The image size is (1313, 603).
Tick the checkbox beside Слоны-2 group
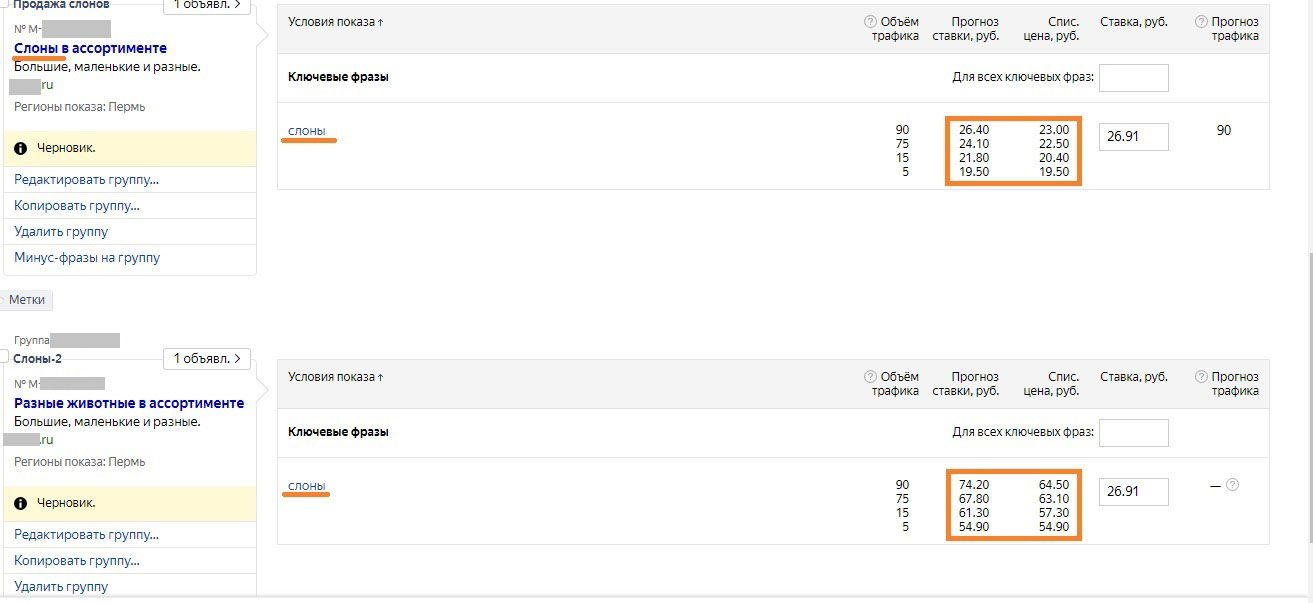click(x=4, y=356)
